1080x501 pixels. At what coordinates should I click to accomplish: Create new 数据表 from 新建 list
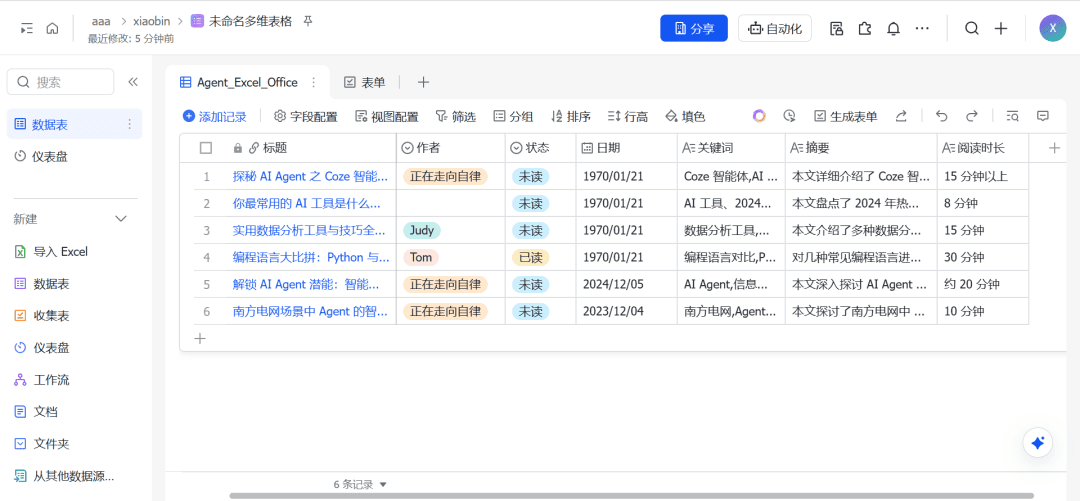click(x=42, y=284)
